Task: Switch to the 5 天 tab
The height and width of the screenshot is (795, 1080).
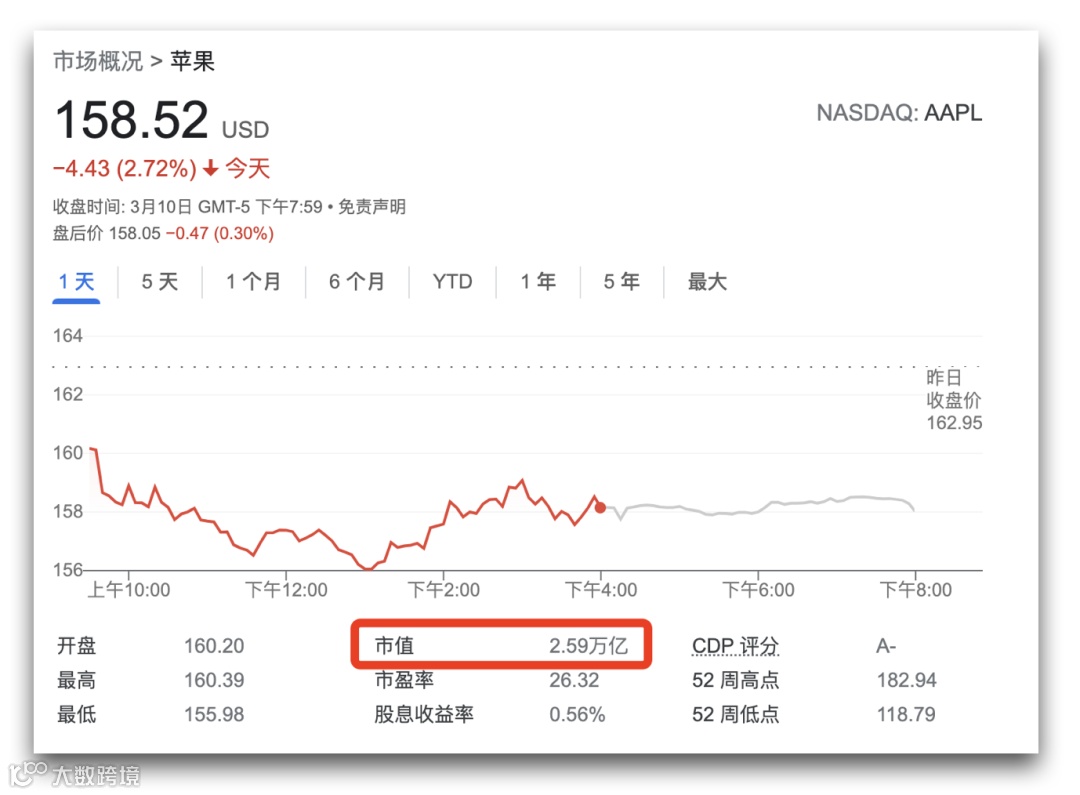Action: pyautogui.click(x=160, y=282)
